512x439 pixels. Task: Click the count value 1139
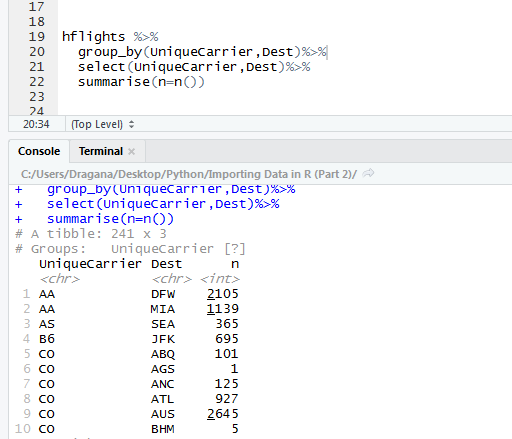[223, 309]
